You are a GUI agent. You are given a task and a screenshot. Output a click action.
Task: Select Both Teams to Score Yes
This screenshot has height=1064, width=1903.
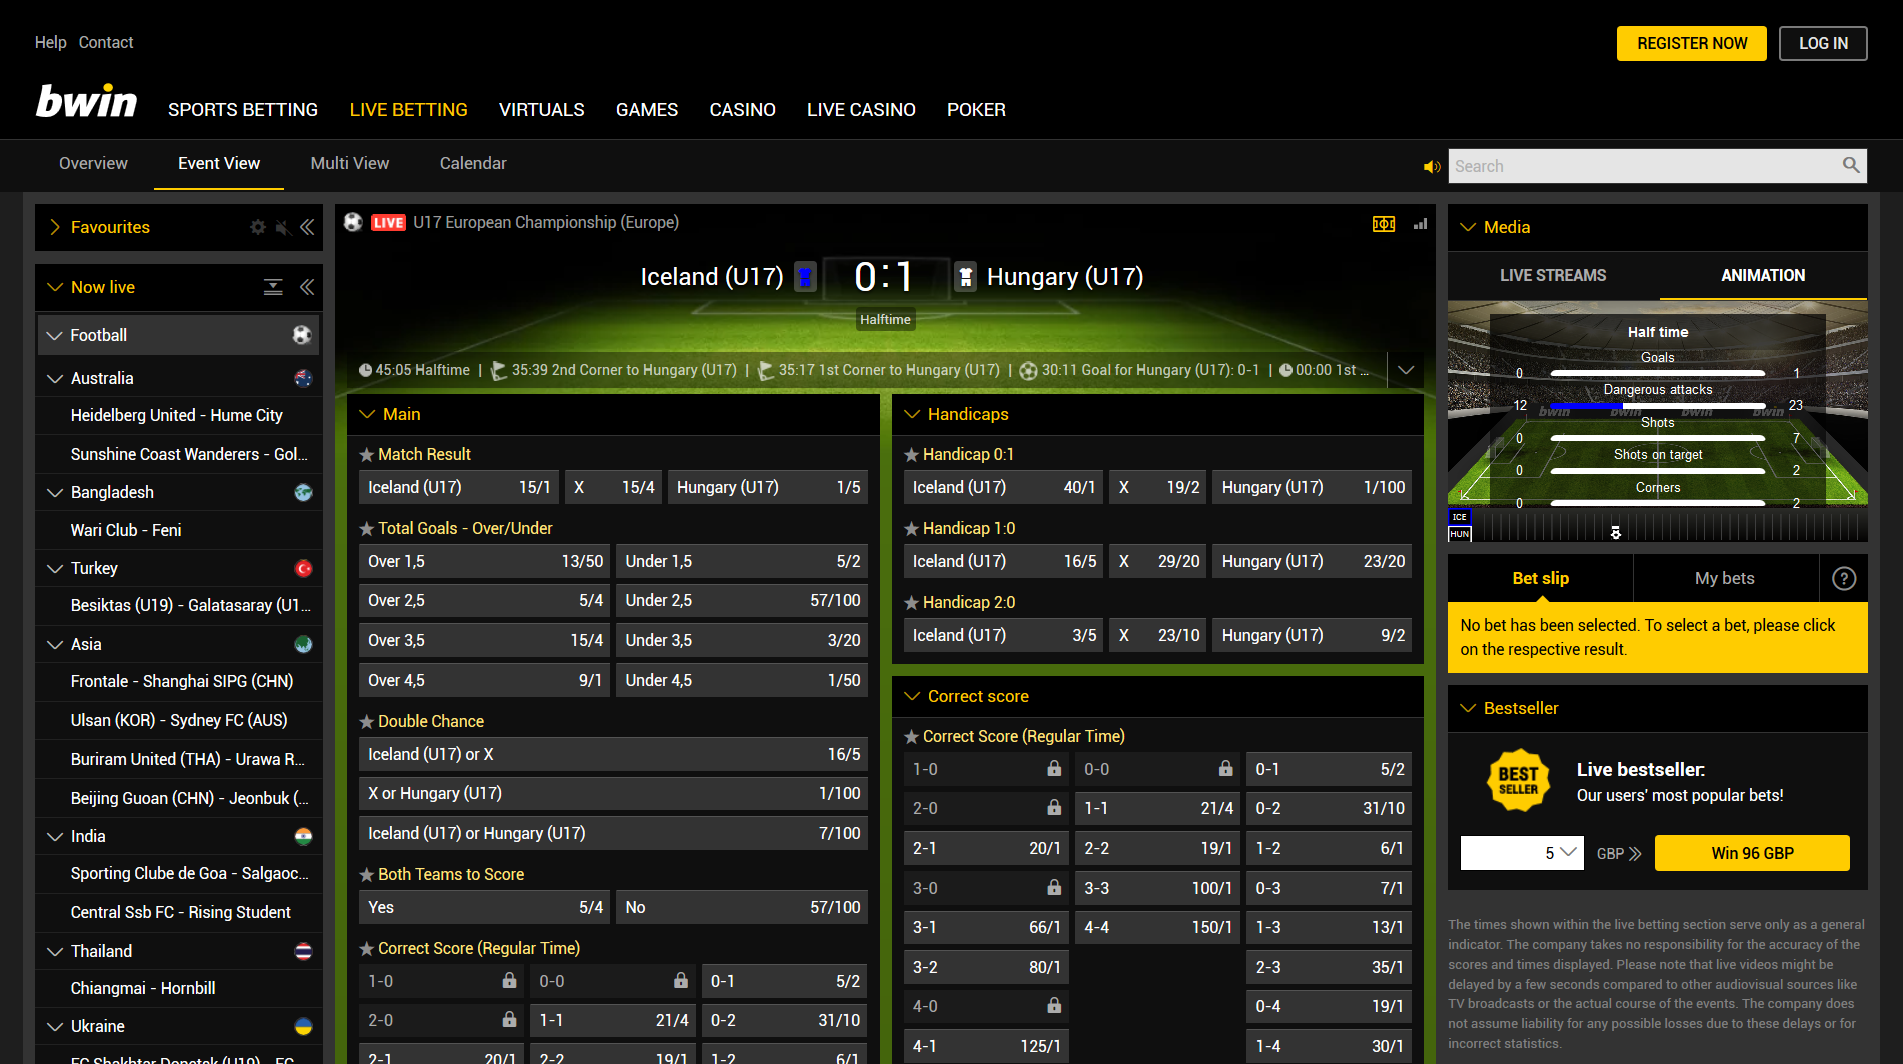(x=484, y=907)
